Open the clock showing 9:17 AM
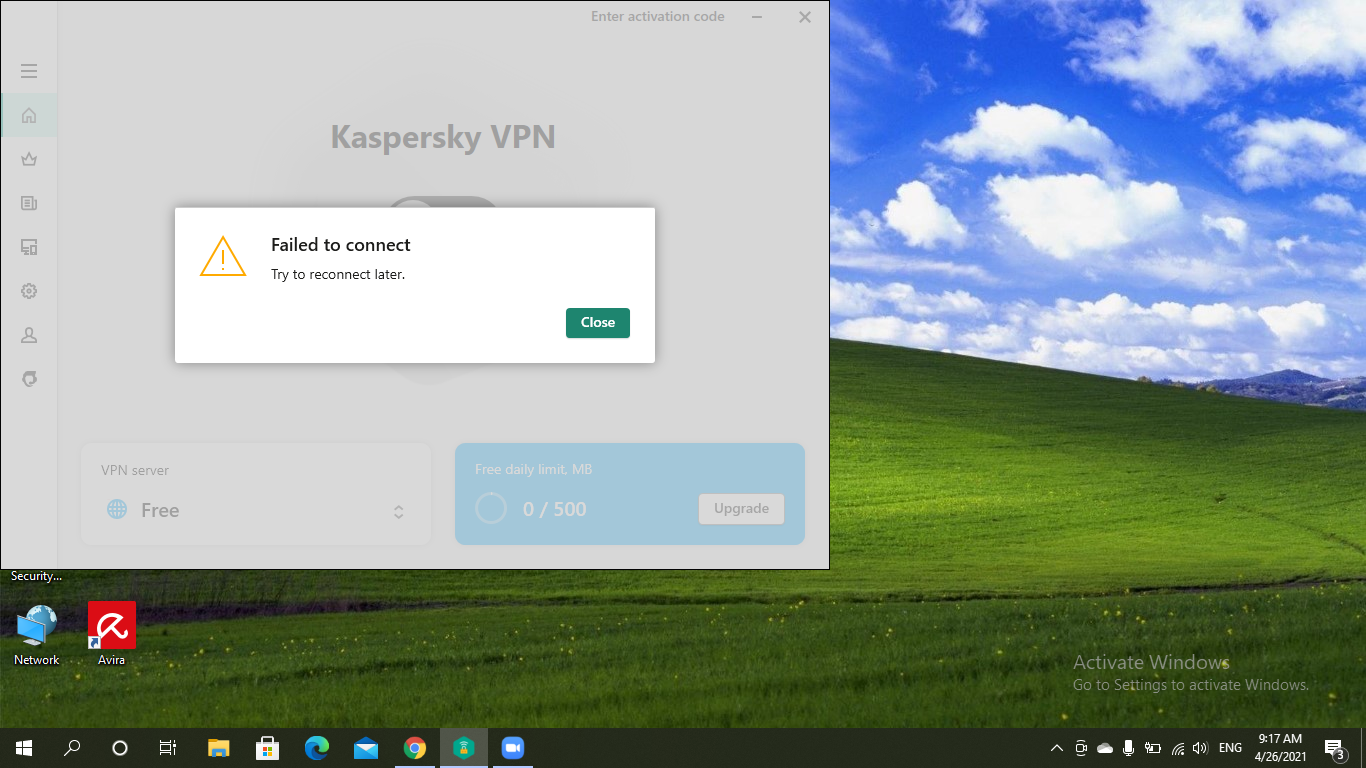The image size is (1366, 768). (1281, 748)
